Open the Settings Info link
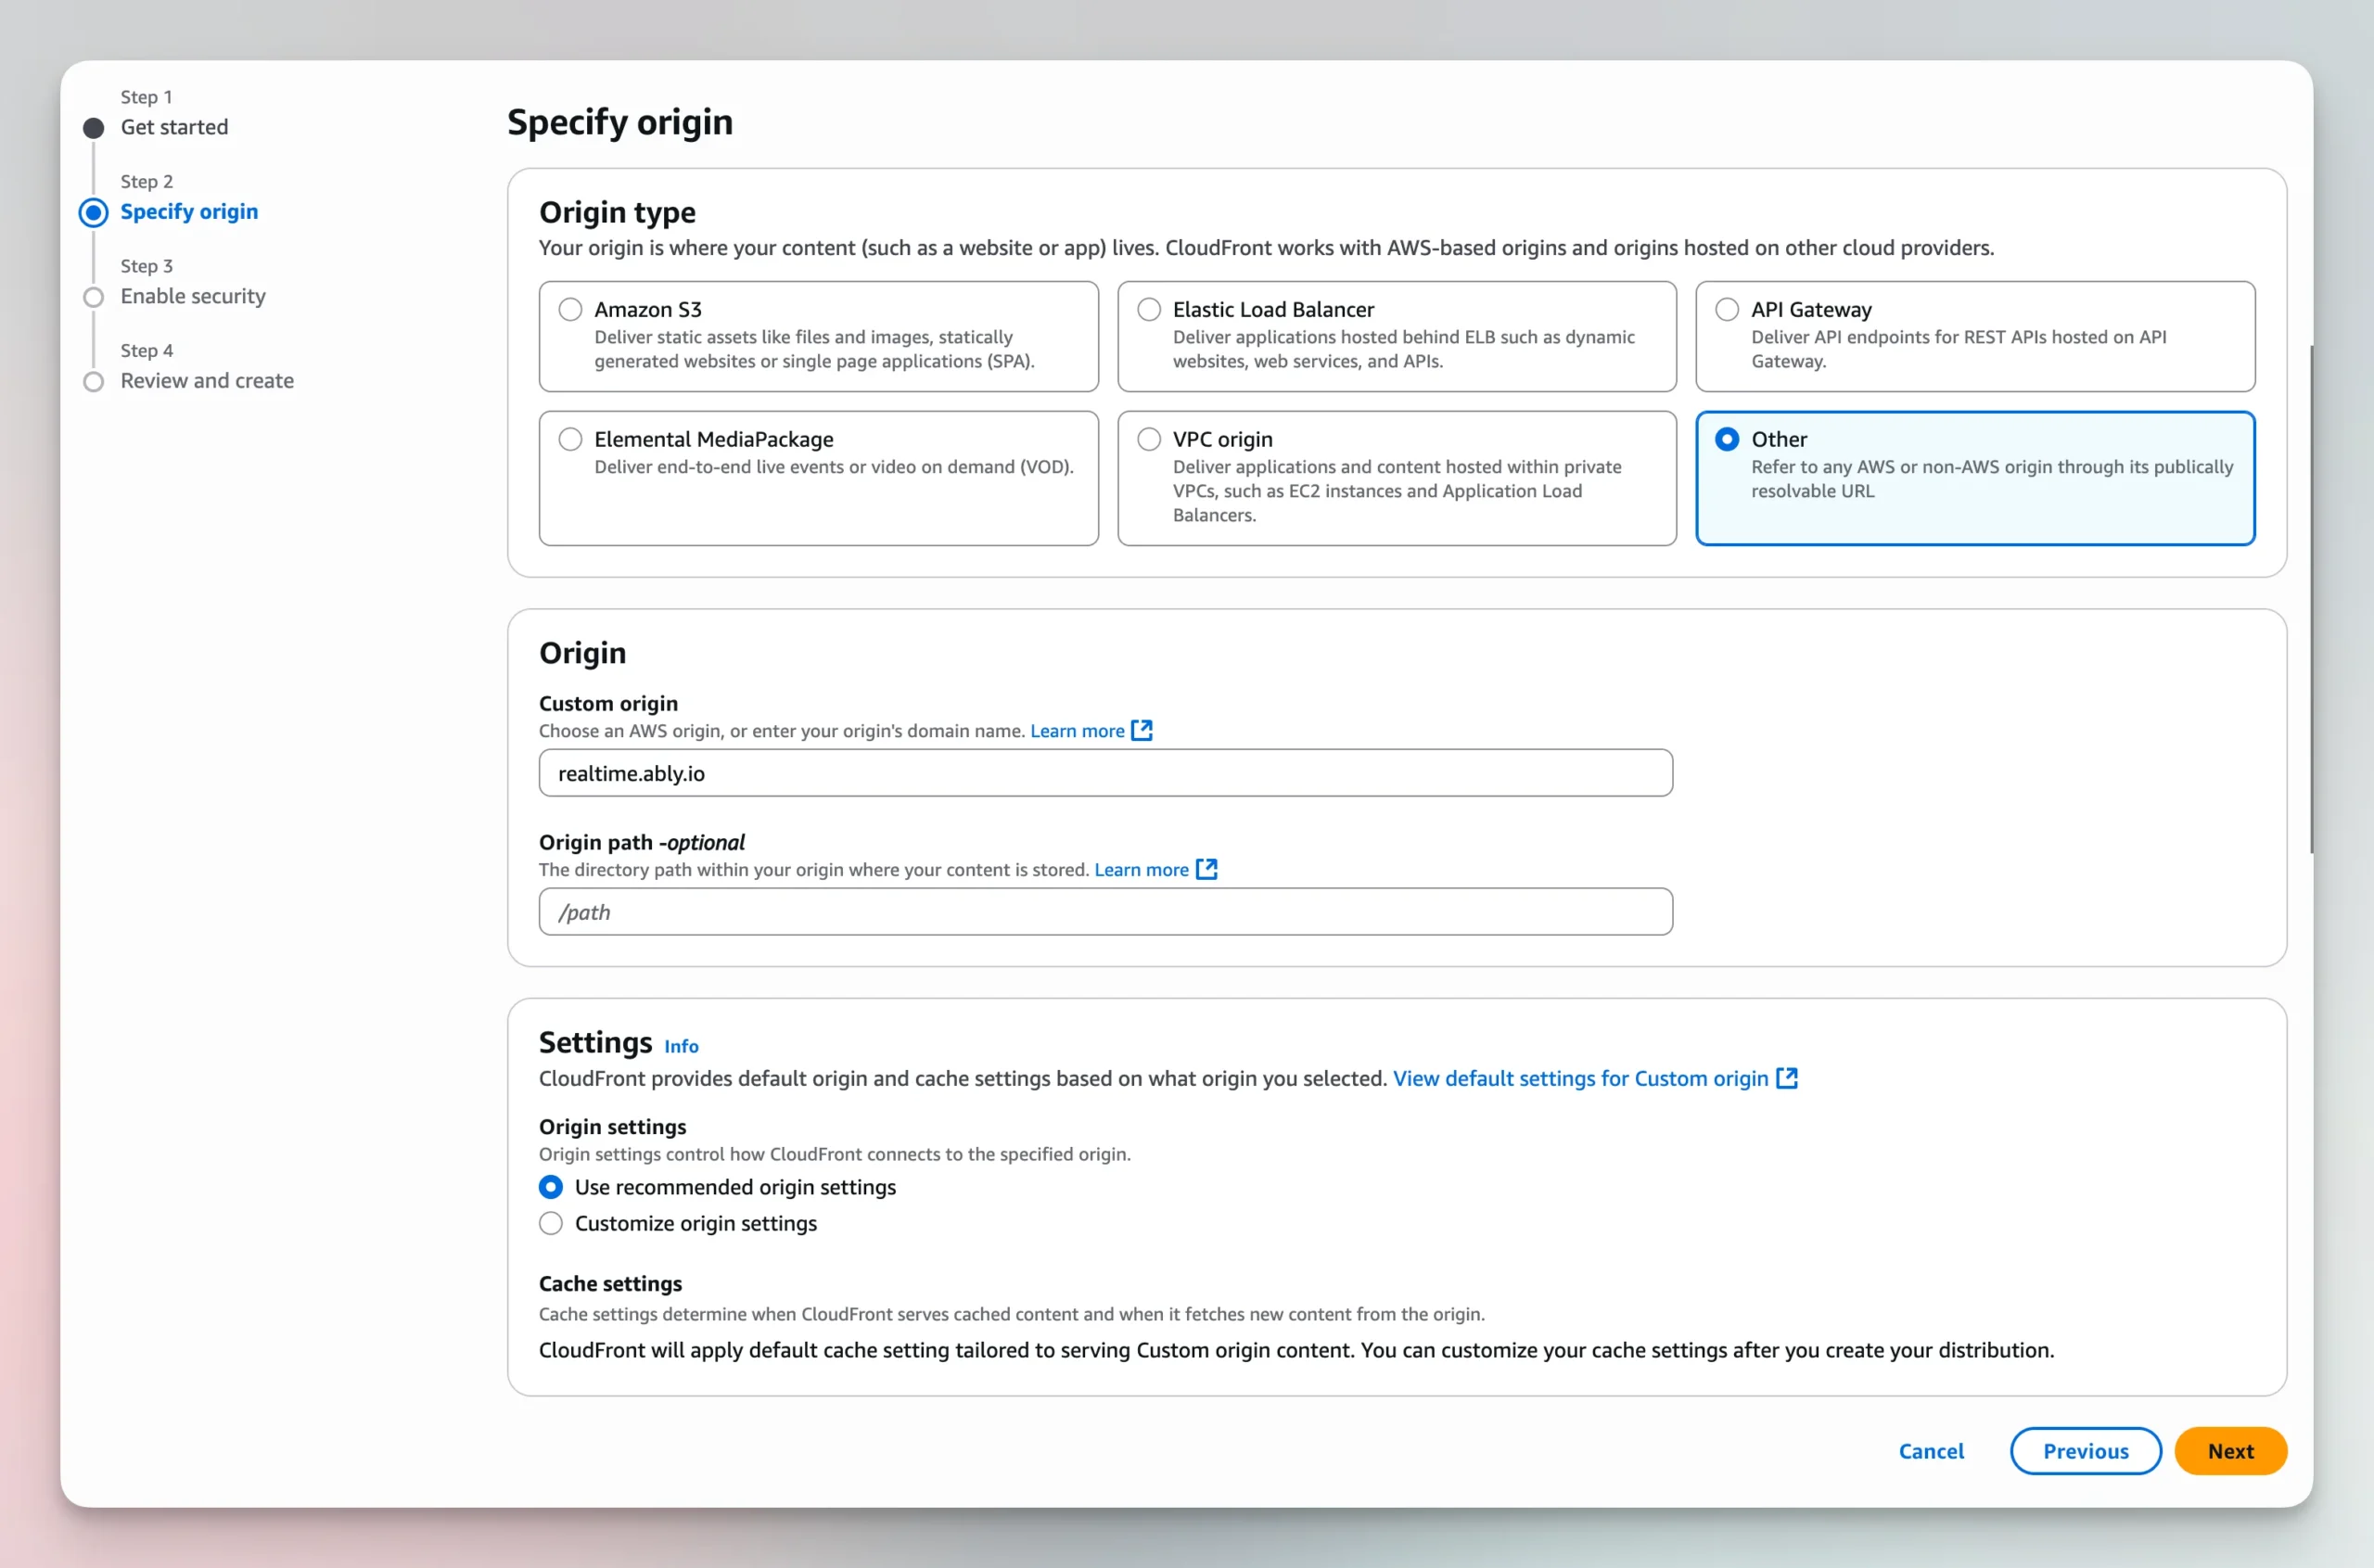Viewport: 2374px width, 1568px height. click(x=681, y=1046)
